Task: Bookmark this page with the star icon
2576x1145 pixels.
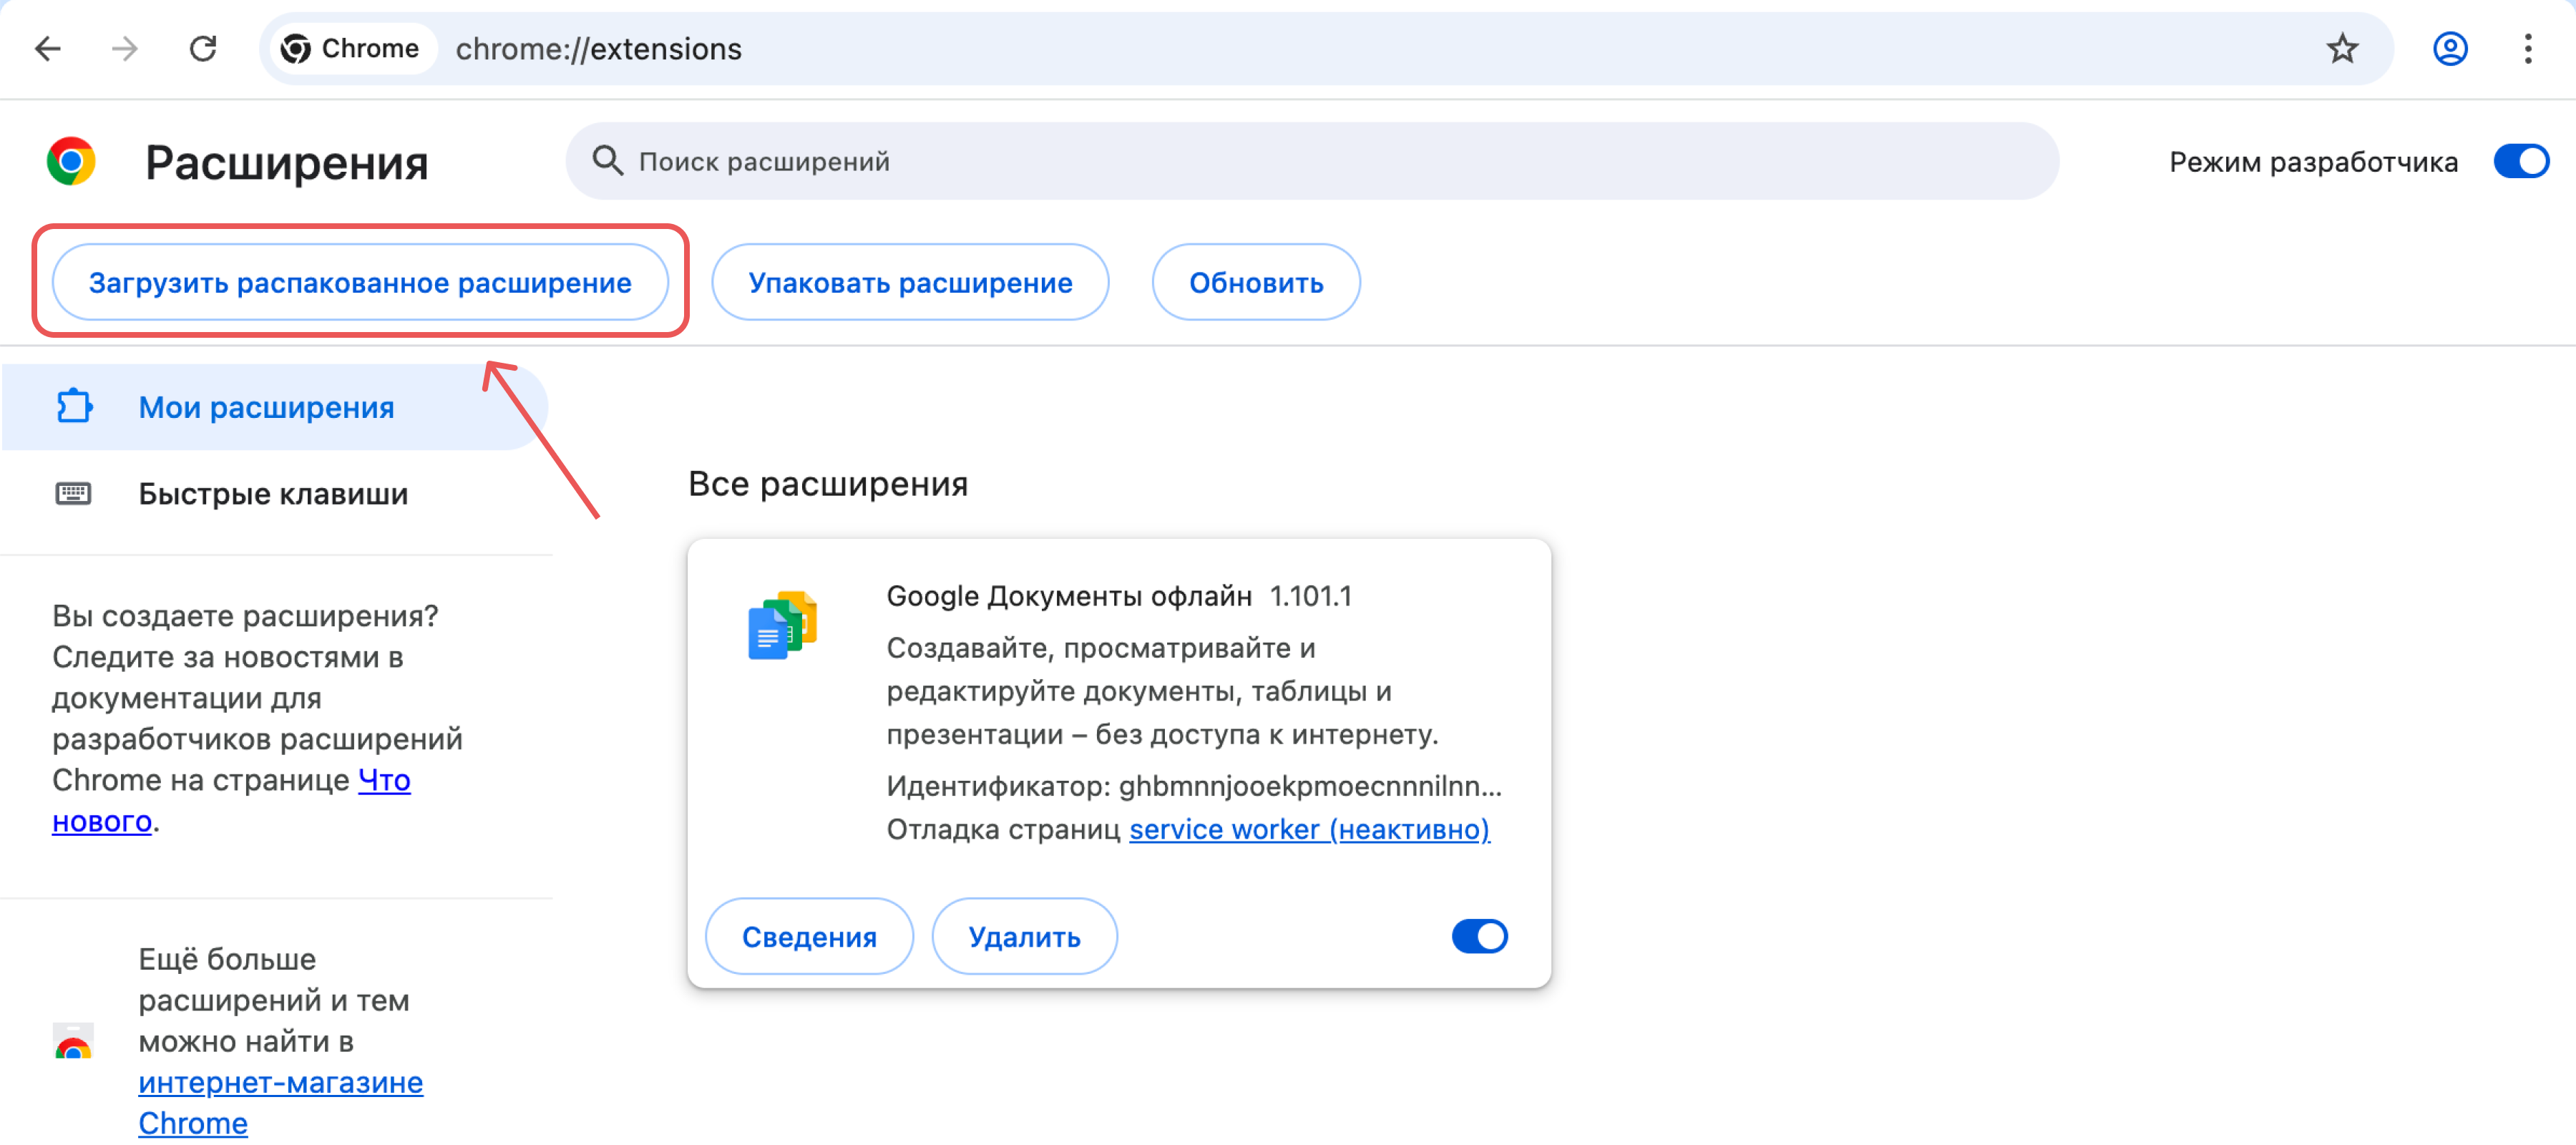Action: pyautogui.click(x=2341, y=48)
